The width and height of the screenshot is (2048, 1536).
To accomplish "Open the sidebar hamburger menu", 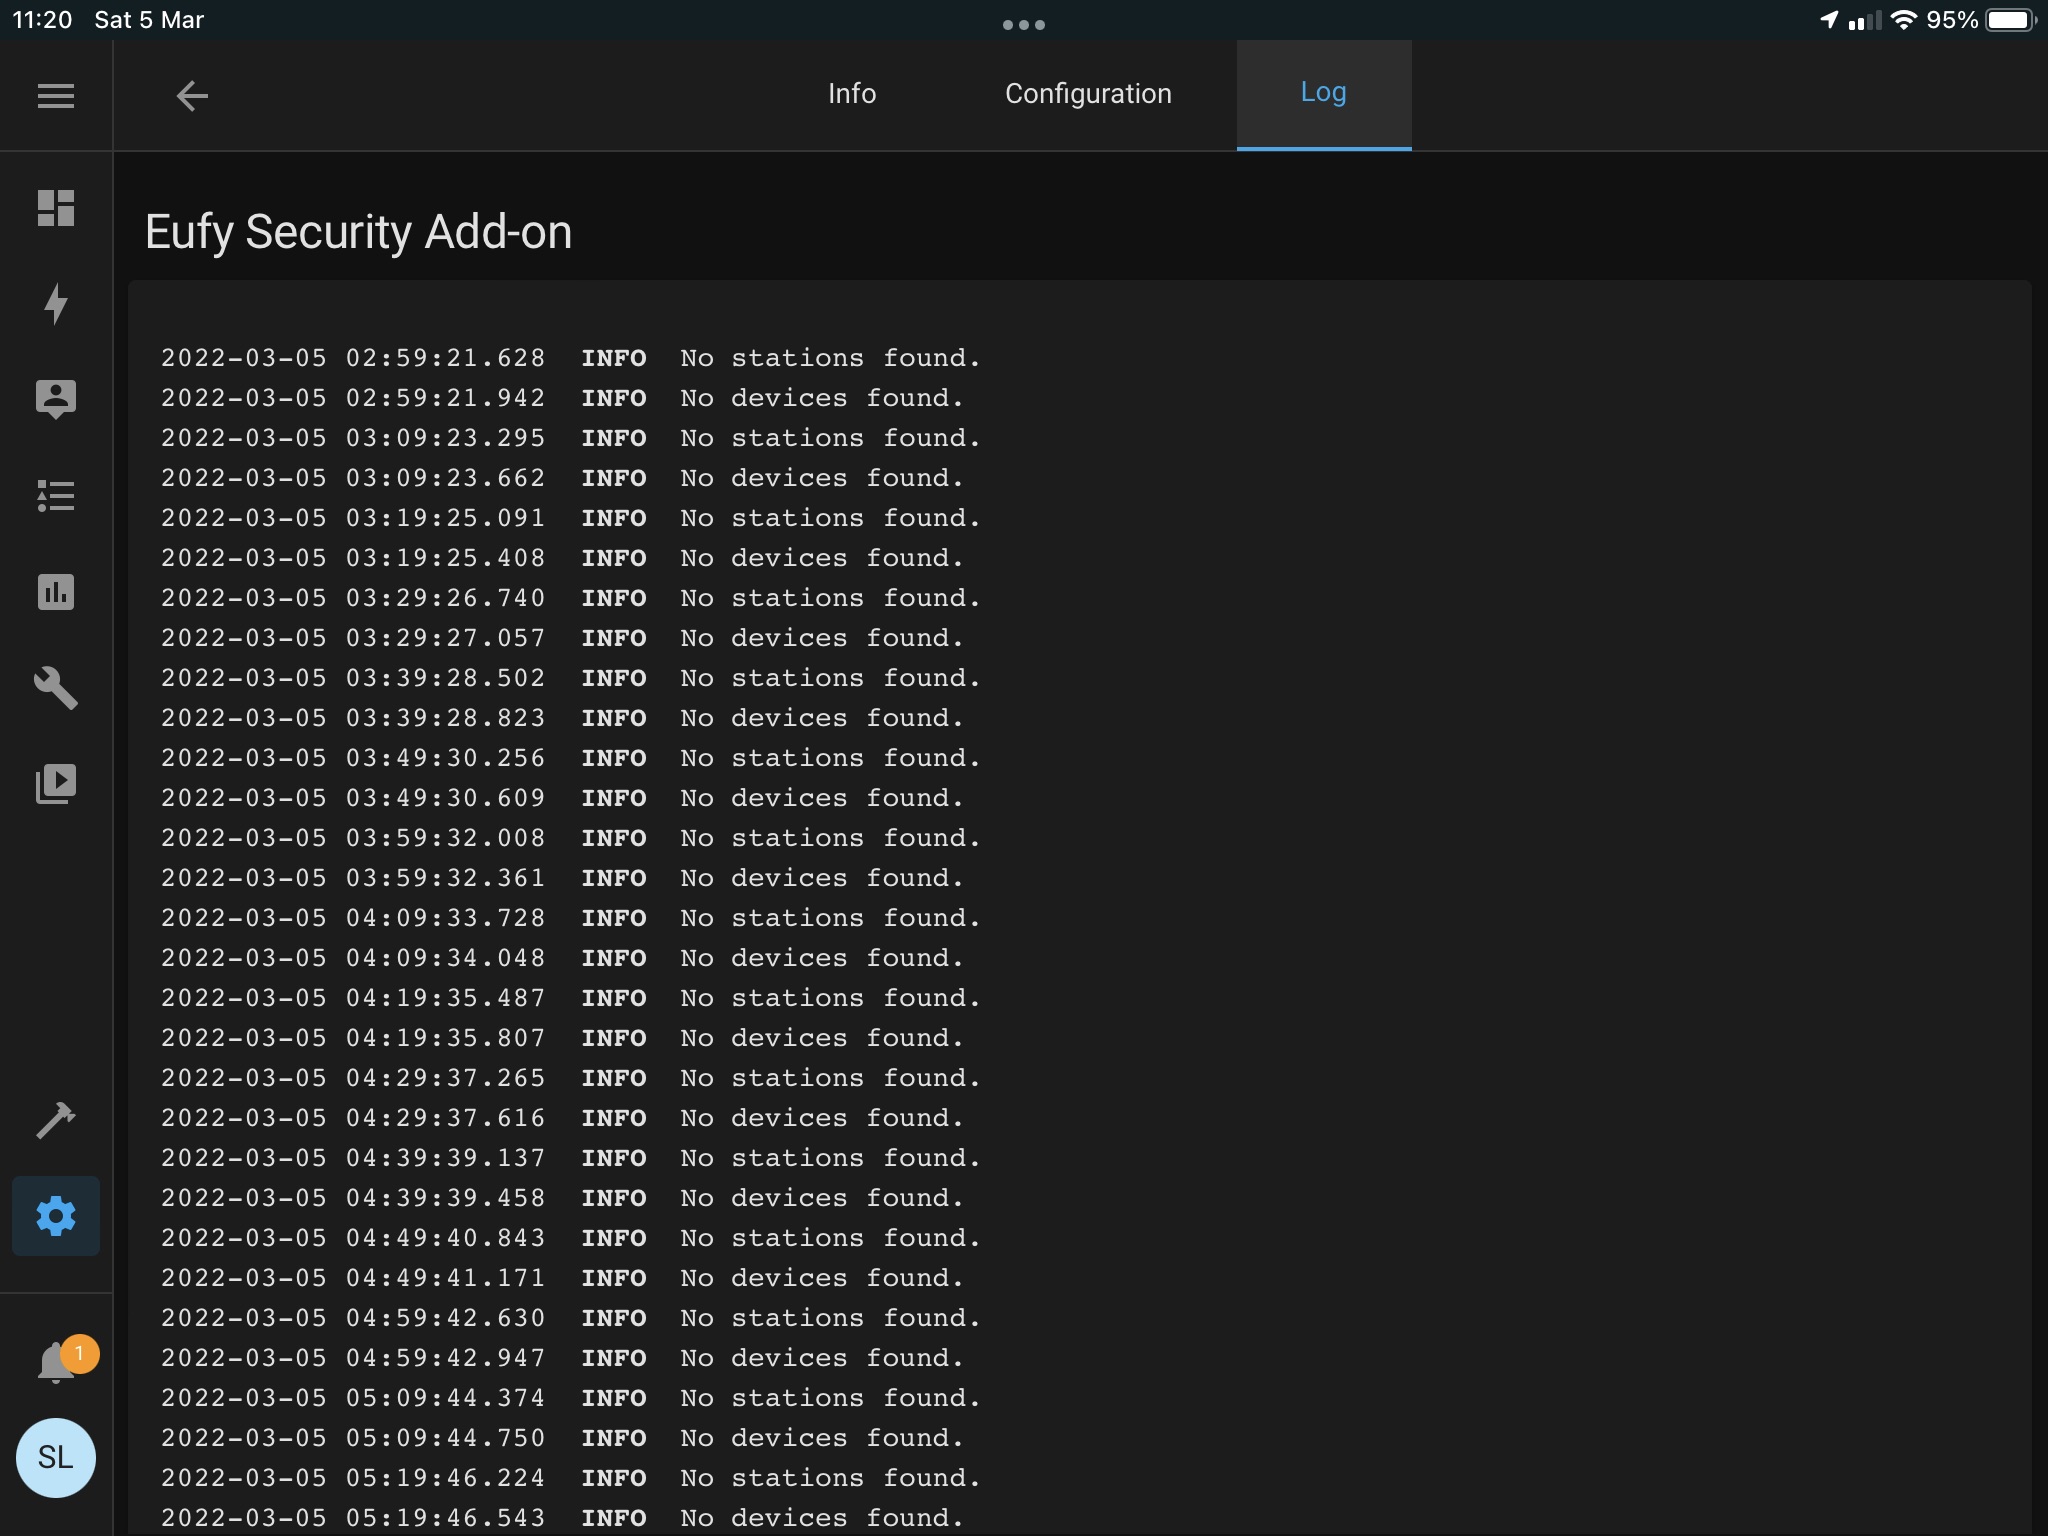I will 55,95.
